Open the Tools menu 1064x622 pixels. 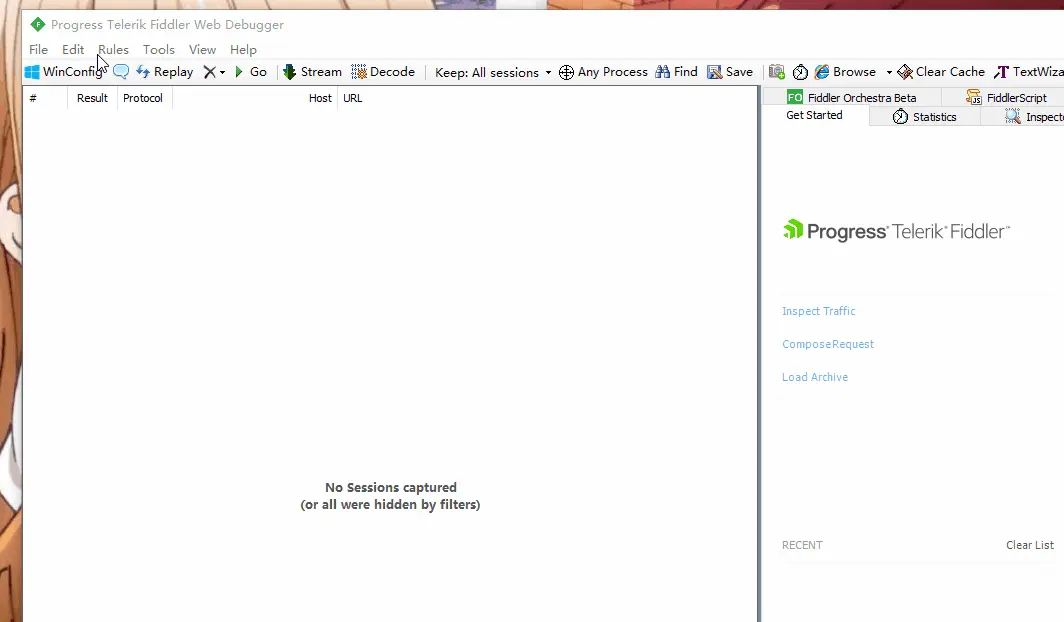click(159, 50)
